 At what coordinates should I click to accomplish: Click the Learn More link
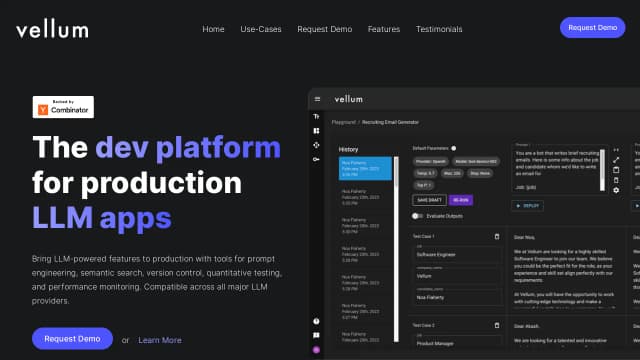[160, 340]
